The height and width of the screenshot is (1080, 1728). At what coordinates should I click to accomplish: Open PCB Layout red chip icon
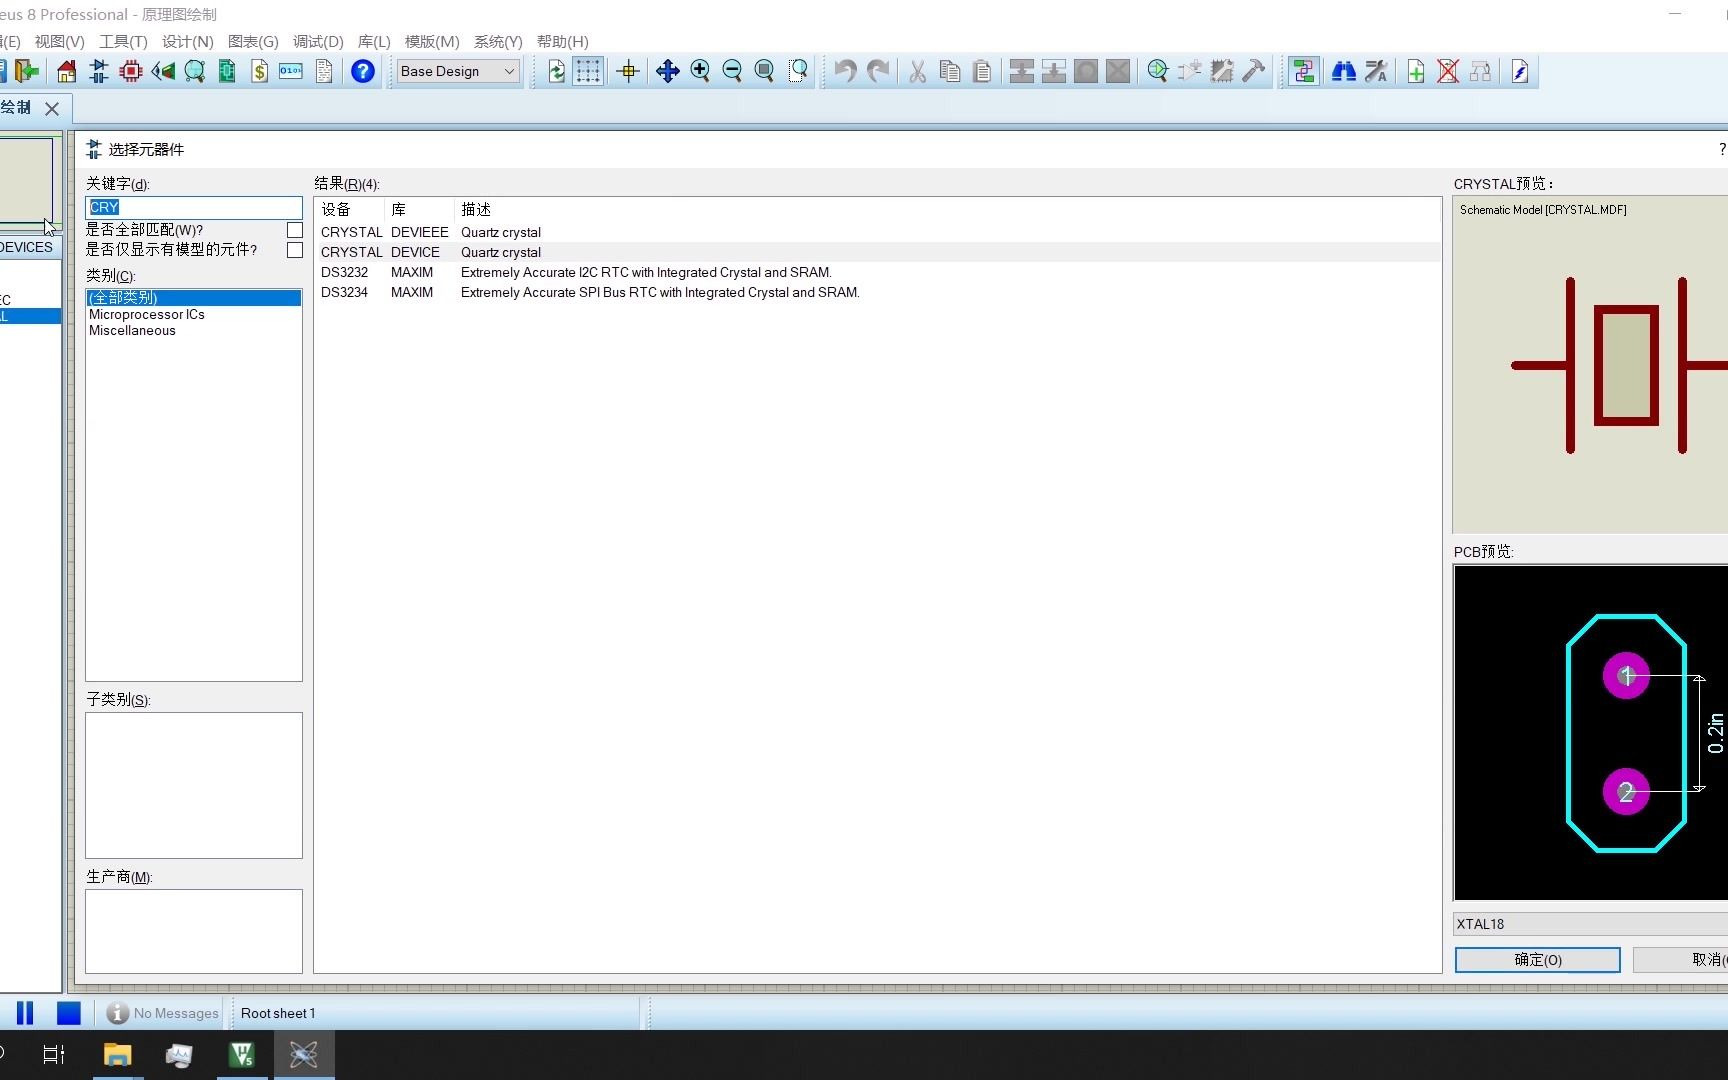click(131, 71)
